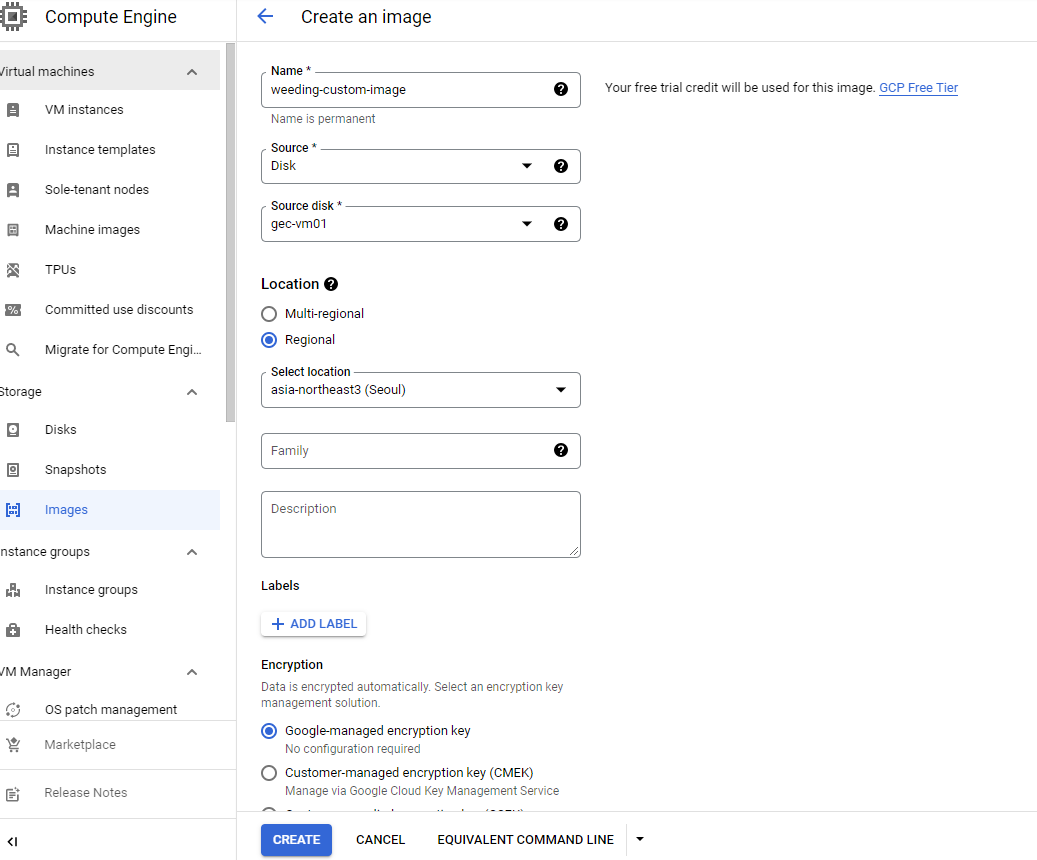Click the Marketplace cart icon

pyautogui.click(x=13, y=745)
